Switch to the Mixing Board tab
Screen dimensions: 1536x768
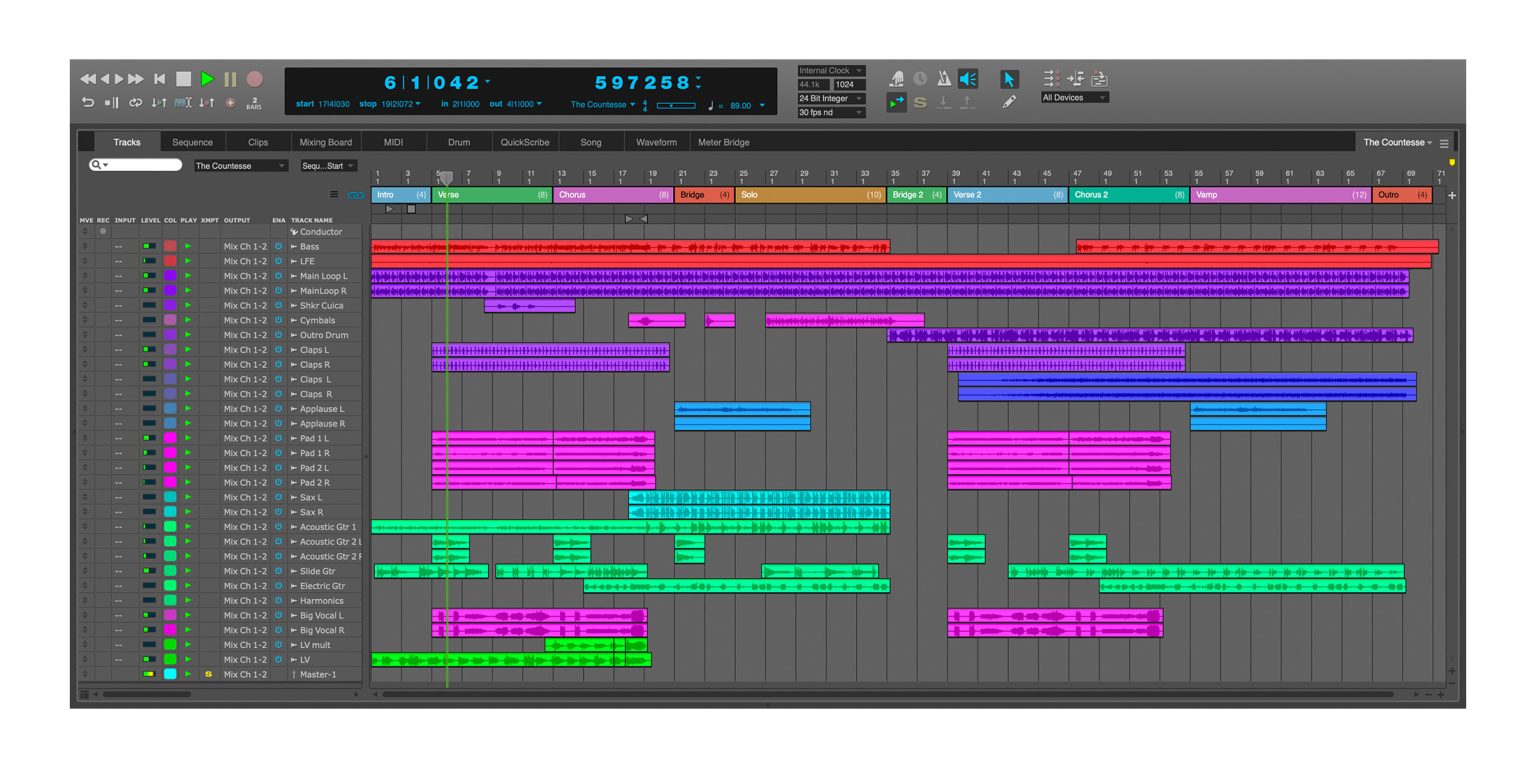coord(325,142)
